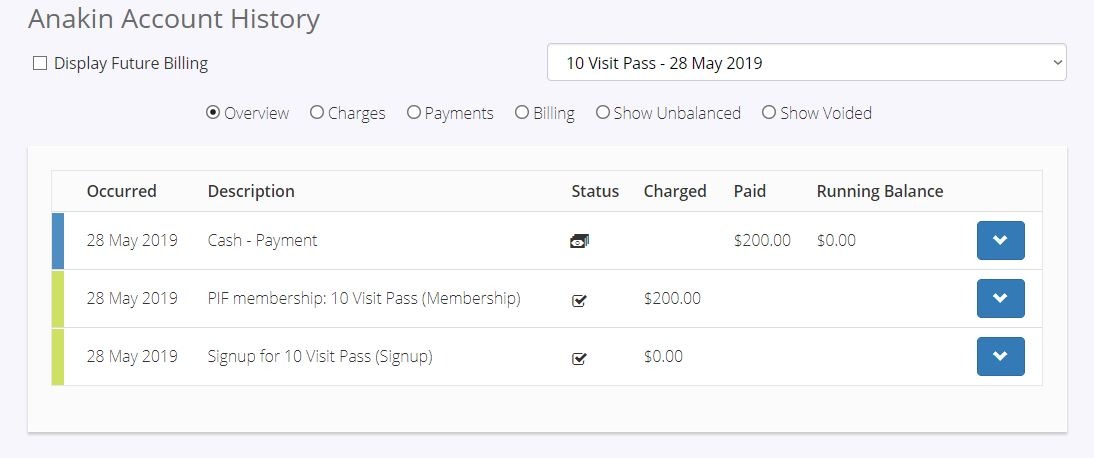This screenshot has width=1094, height=458.
Task: Enable the Display Future Billing checkbox
Action: click(40, 64)
